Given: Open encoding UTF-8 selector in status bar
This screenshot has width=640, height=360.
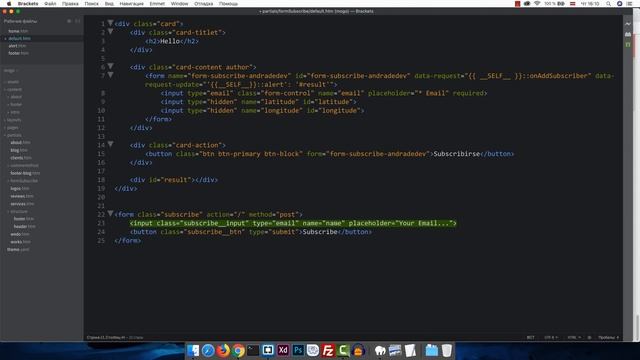Looking at the screenshot, I should click(551, 338).
